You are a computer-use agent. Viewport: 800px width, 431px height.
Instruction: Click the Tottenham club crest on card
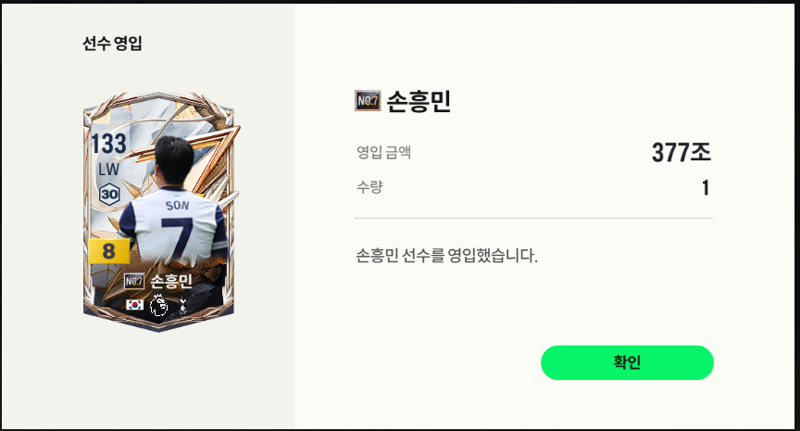tap(183, 306)
